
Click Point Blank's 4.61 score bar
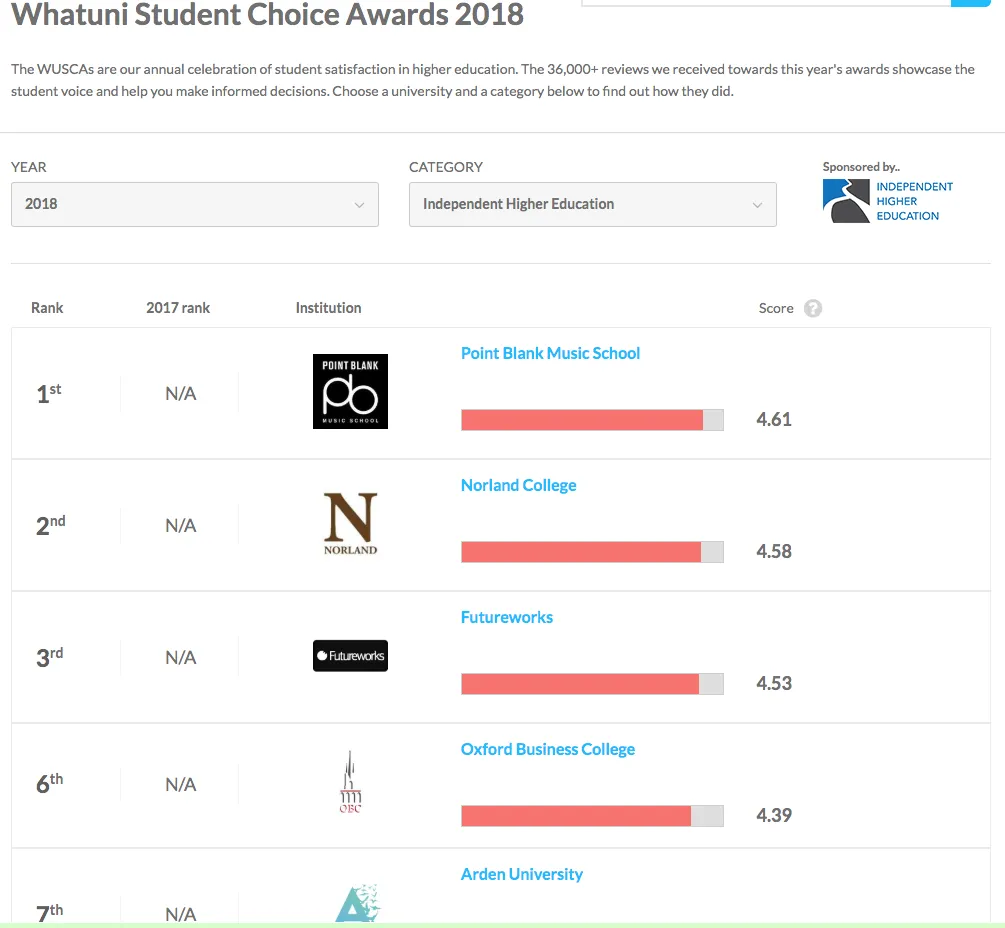coord(592,420)
